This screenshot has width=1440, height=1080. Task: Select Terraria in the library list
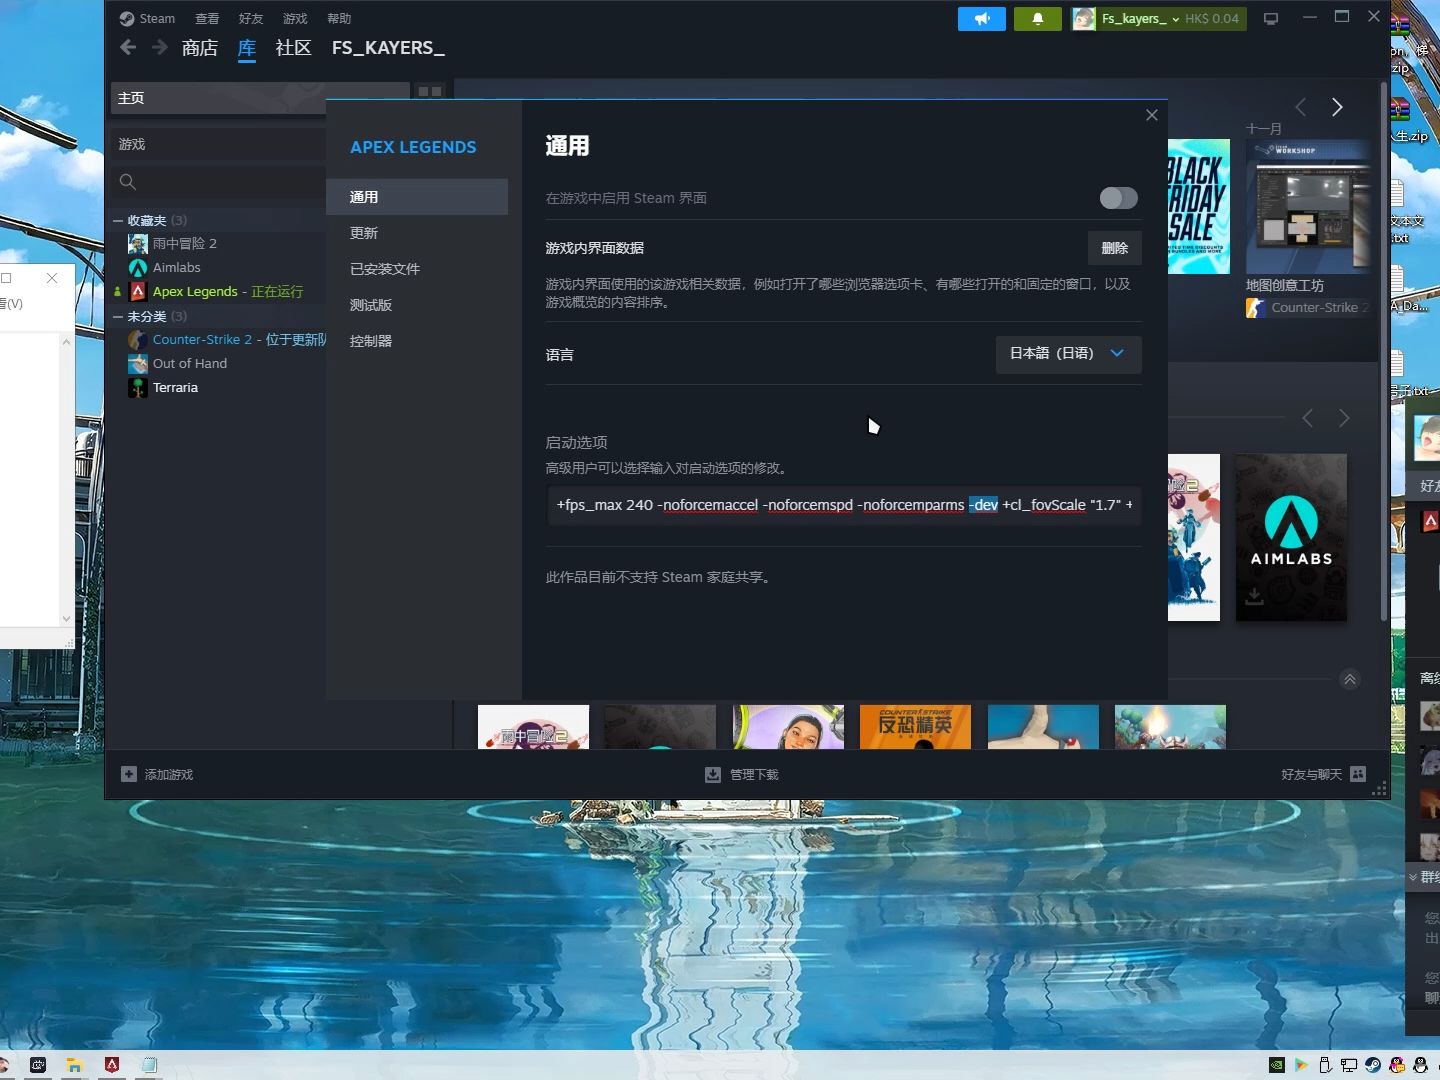175,388
